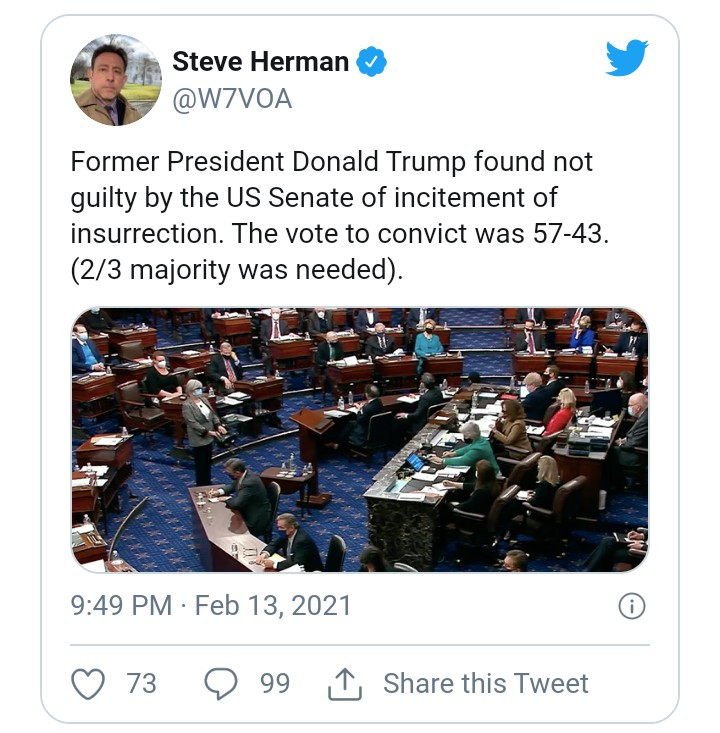Click the Twitter bird logo
Viewport: 720px width, 733px height.
628,60
